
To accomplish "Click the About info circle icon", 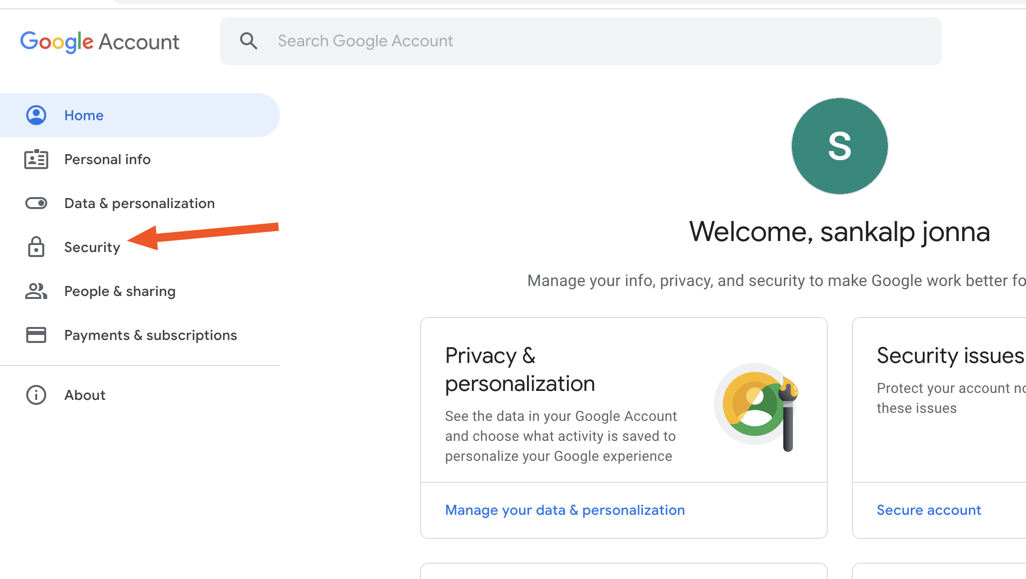I will pyautogui.click(x=36, y=395).
